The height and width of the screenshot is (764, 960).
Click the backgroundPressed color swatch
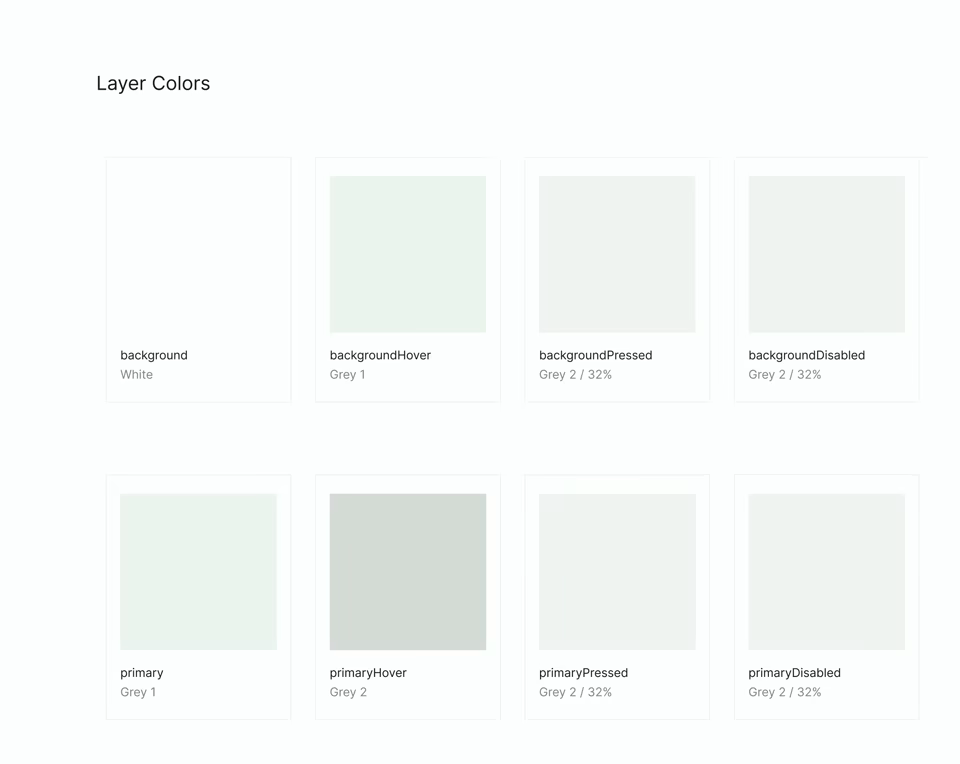point(617,254)
